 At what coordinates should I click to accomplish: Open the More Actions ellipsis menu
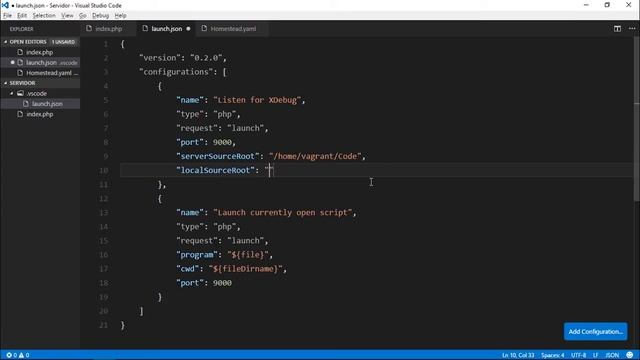pyautogui.click(x=632, y=29)
